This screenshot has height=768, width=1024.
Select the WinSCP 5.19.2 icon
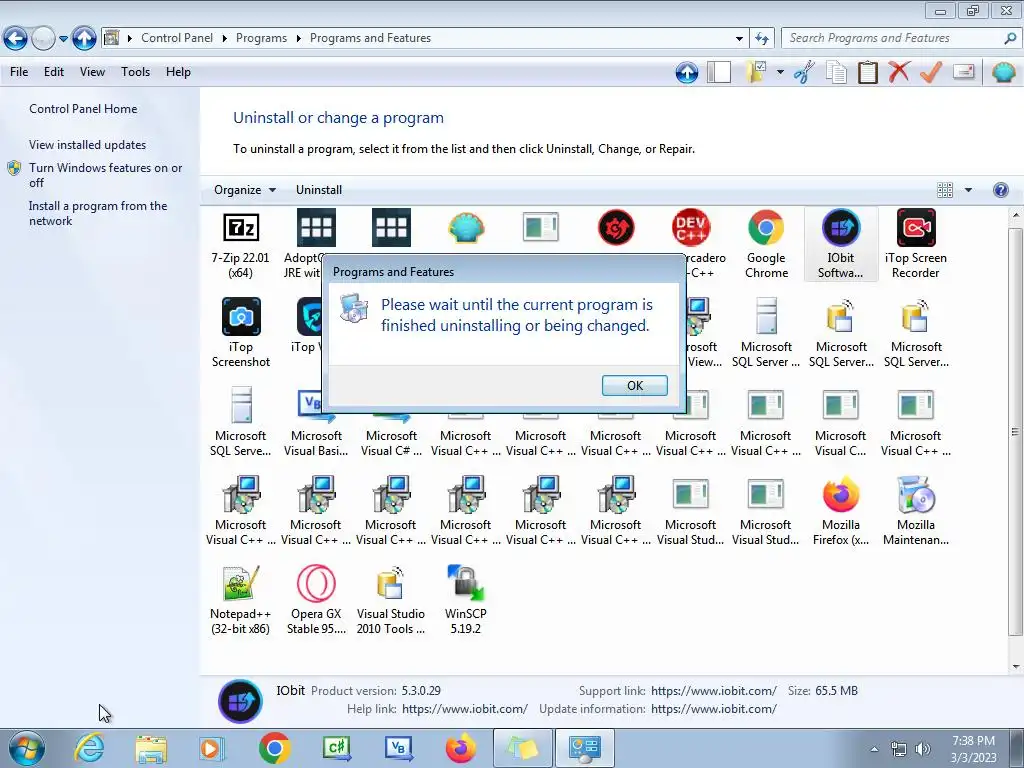coord(466,601)
